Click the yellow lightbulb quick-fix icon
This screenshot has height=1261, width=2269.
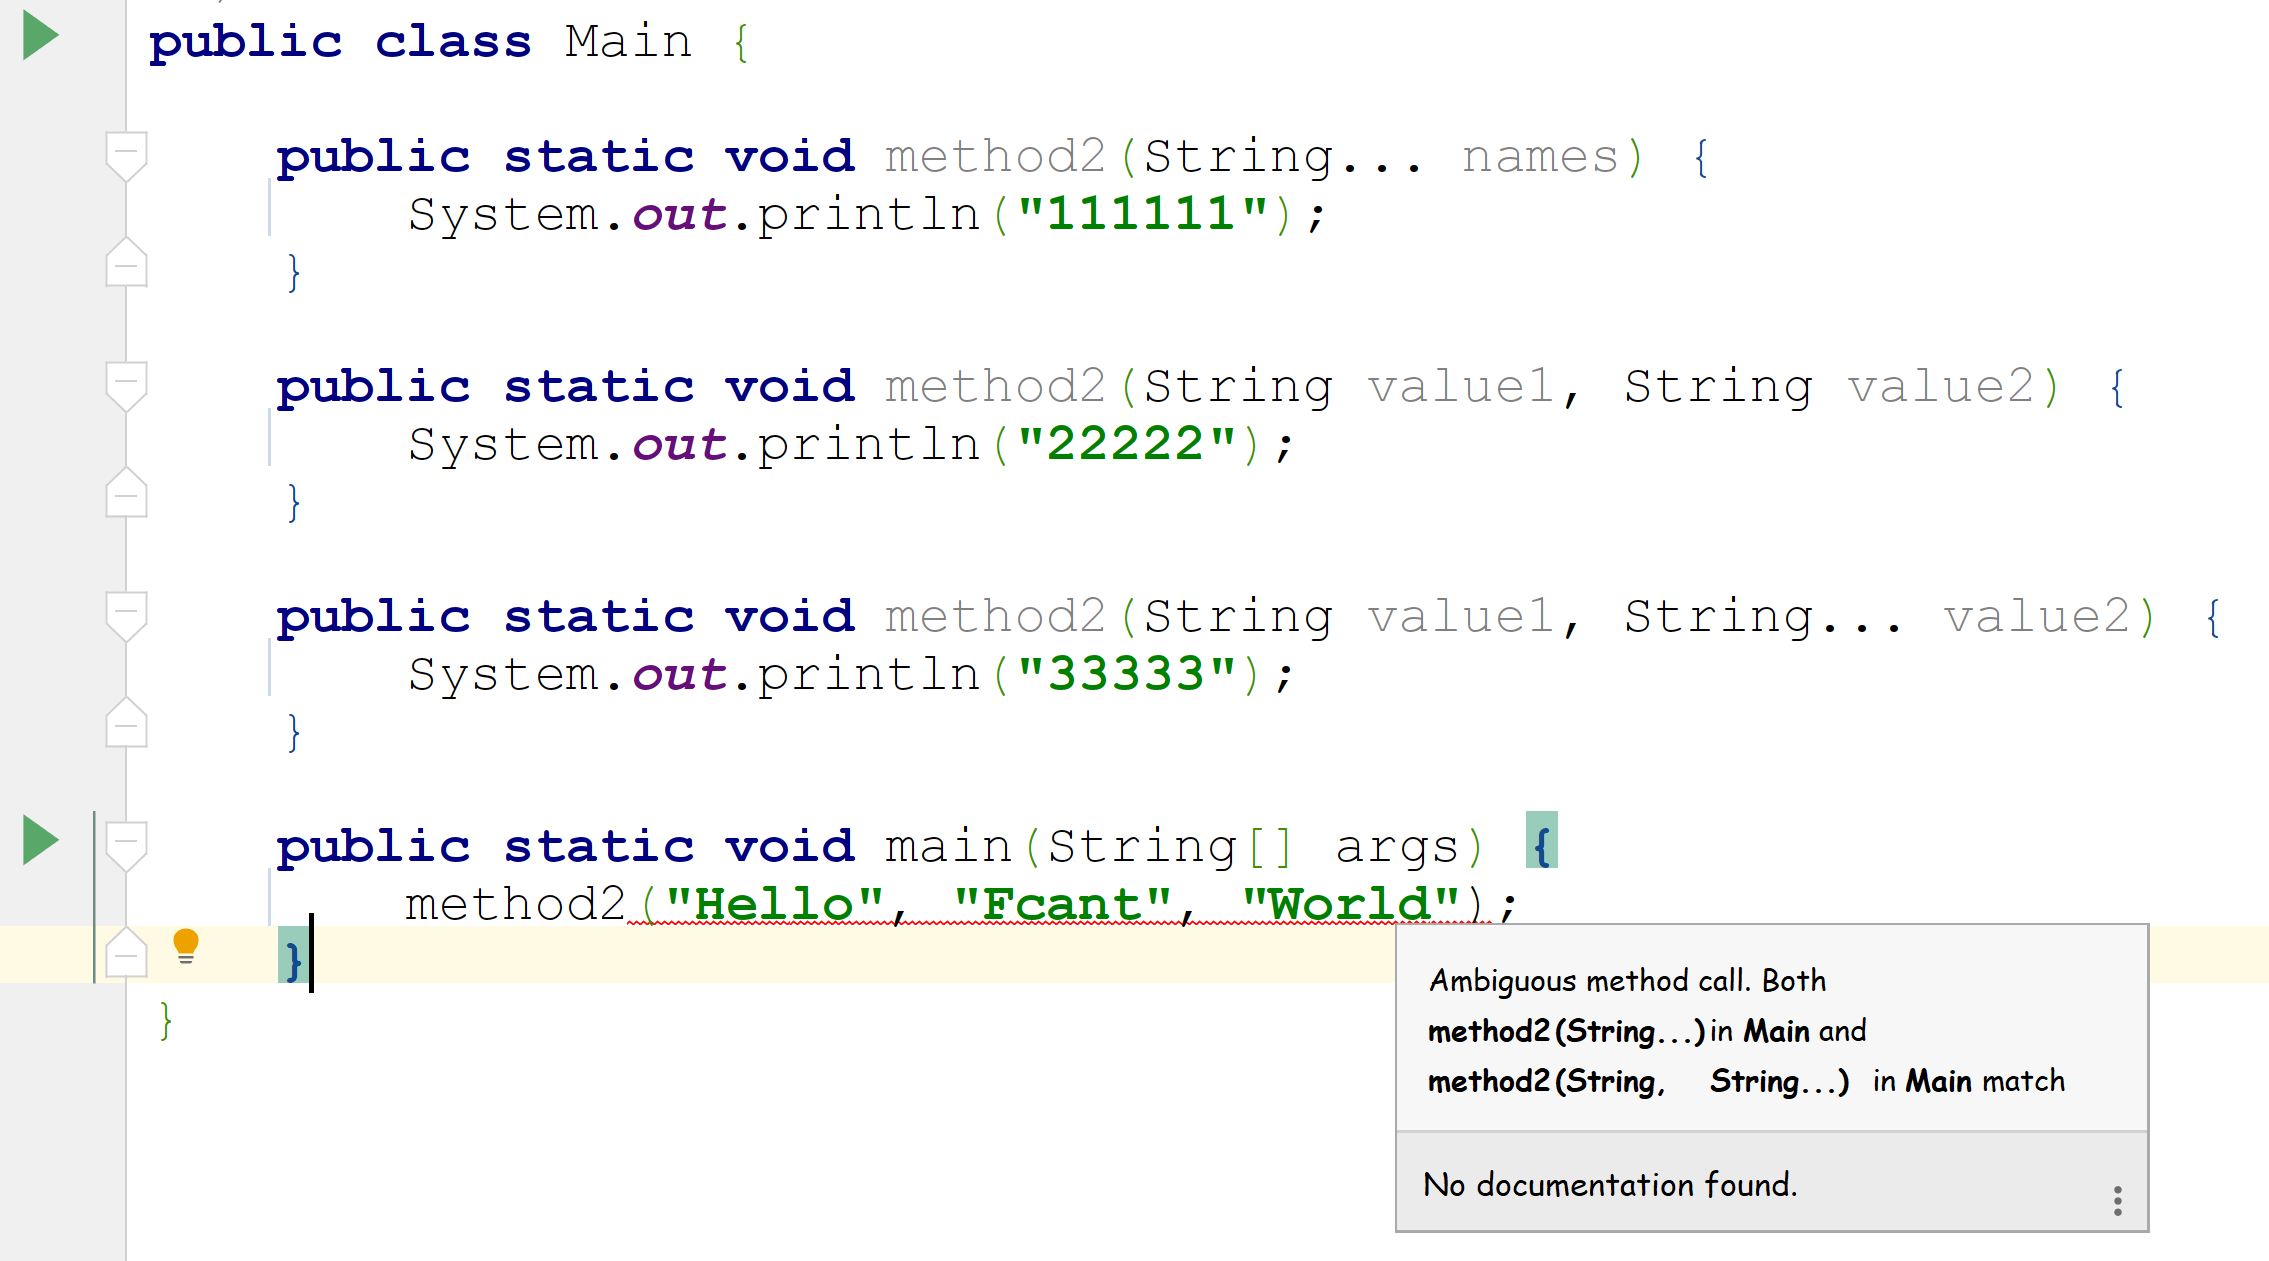click(186, 945)
